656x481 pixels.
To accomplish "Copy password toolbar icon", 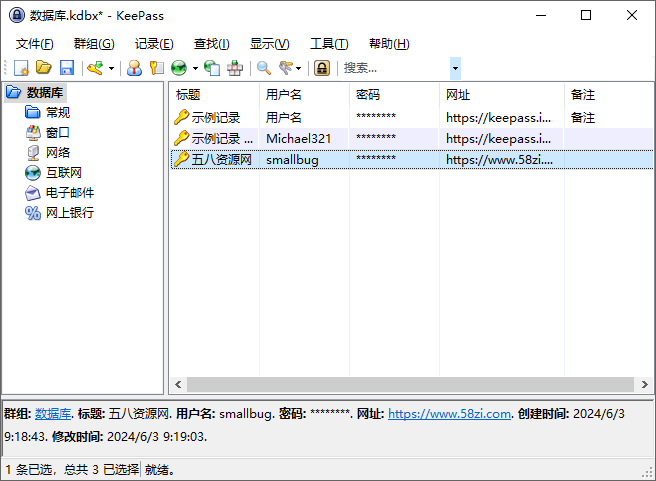I will (156, 68).
